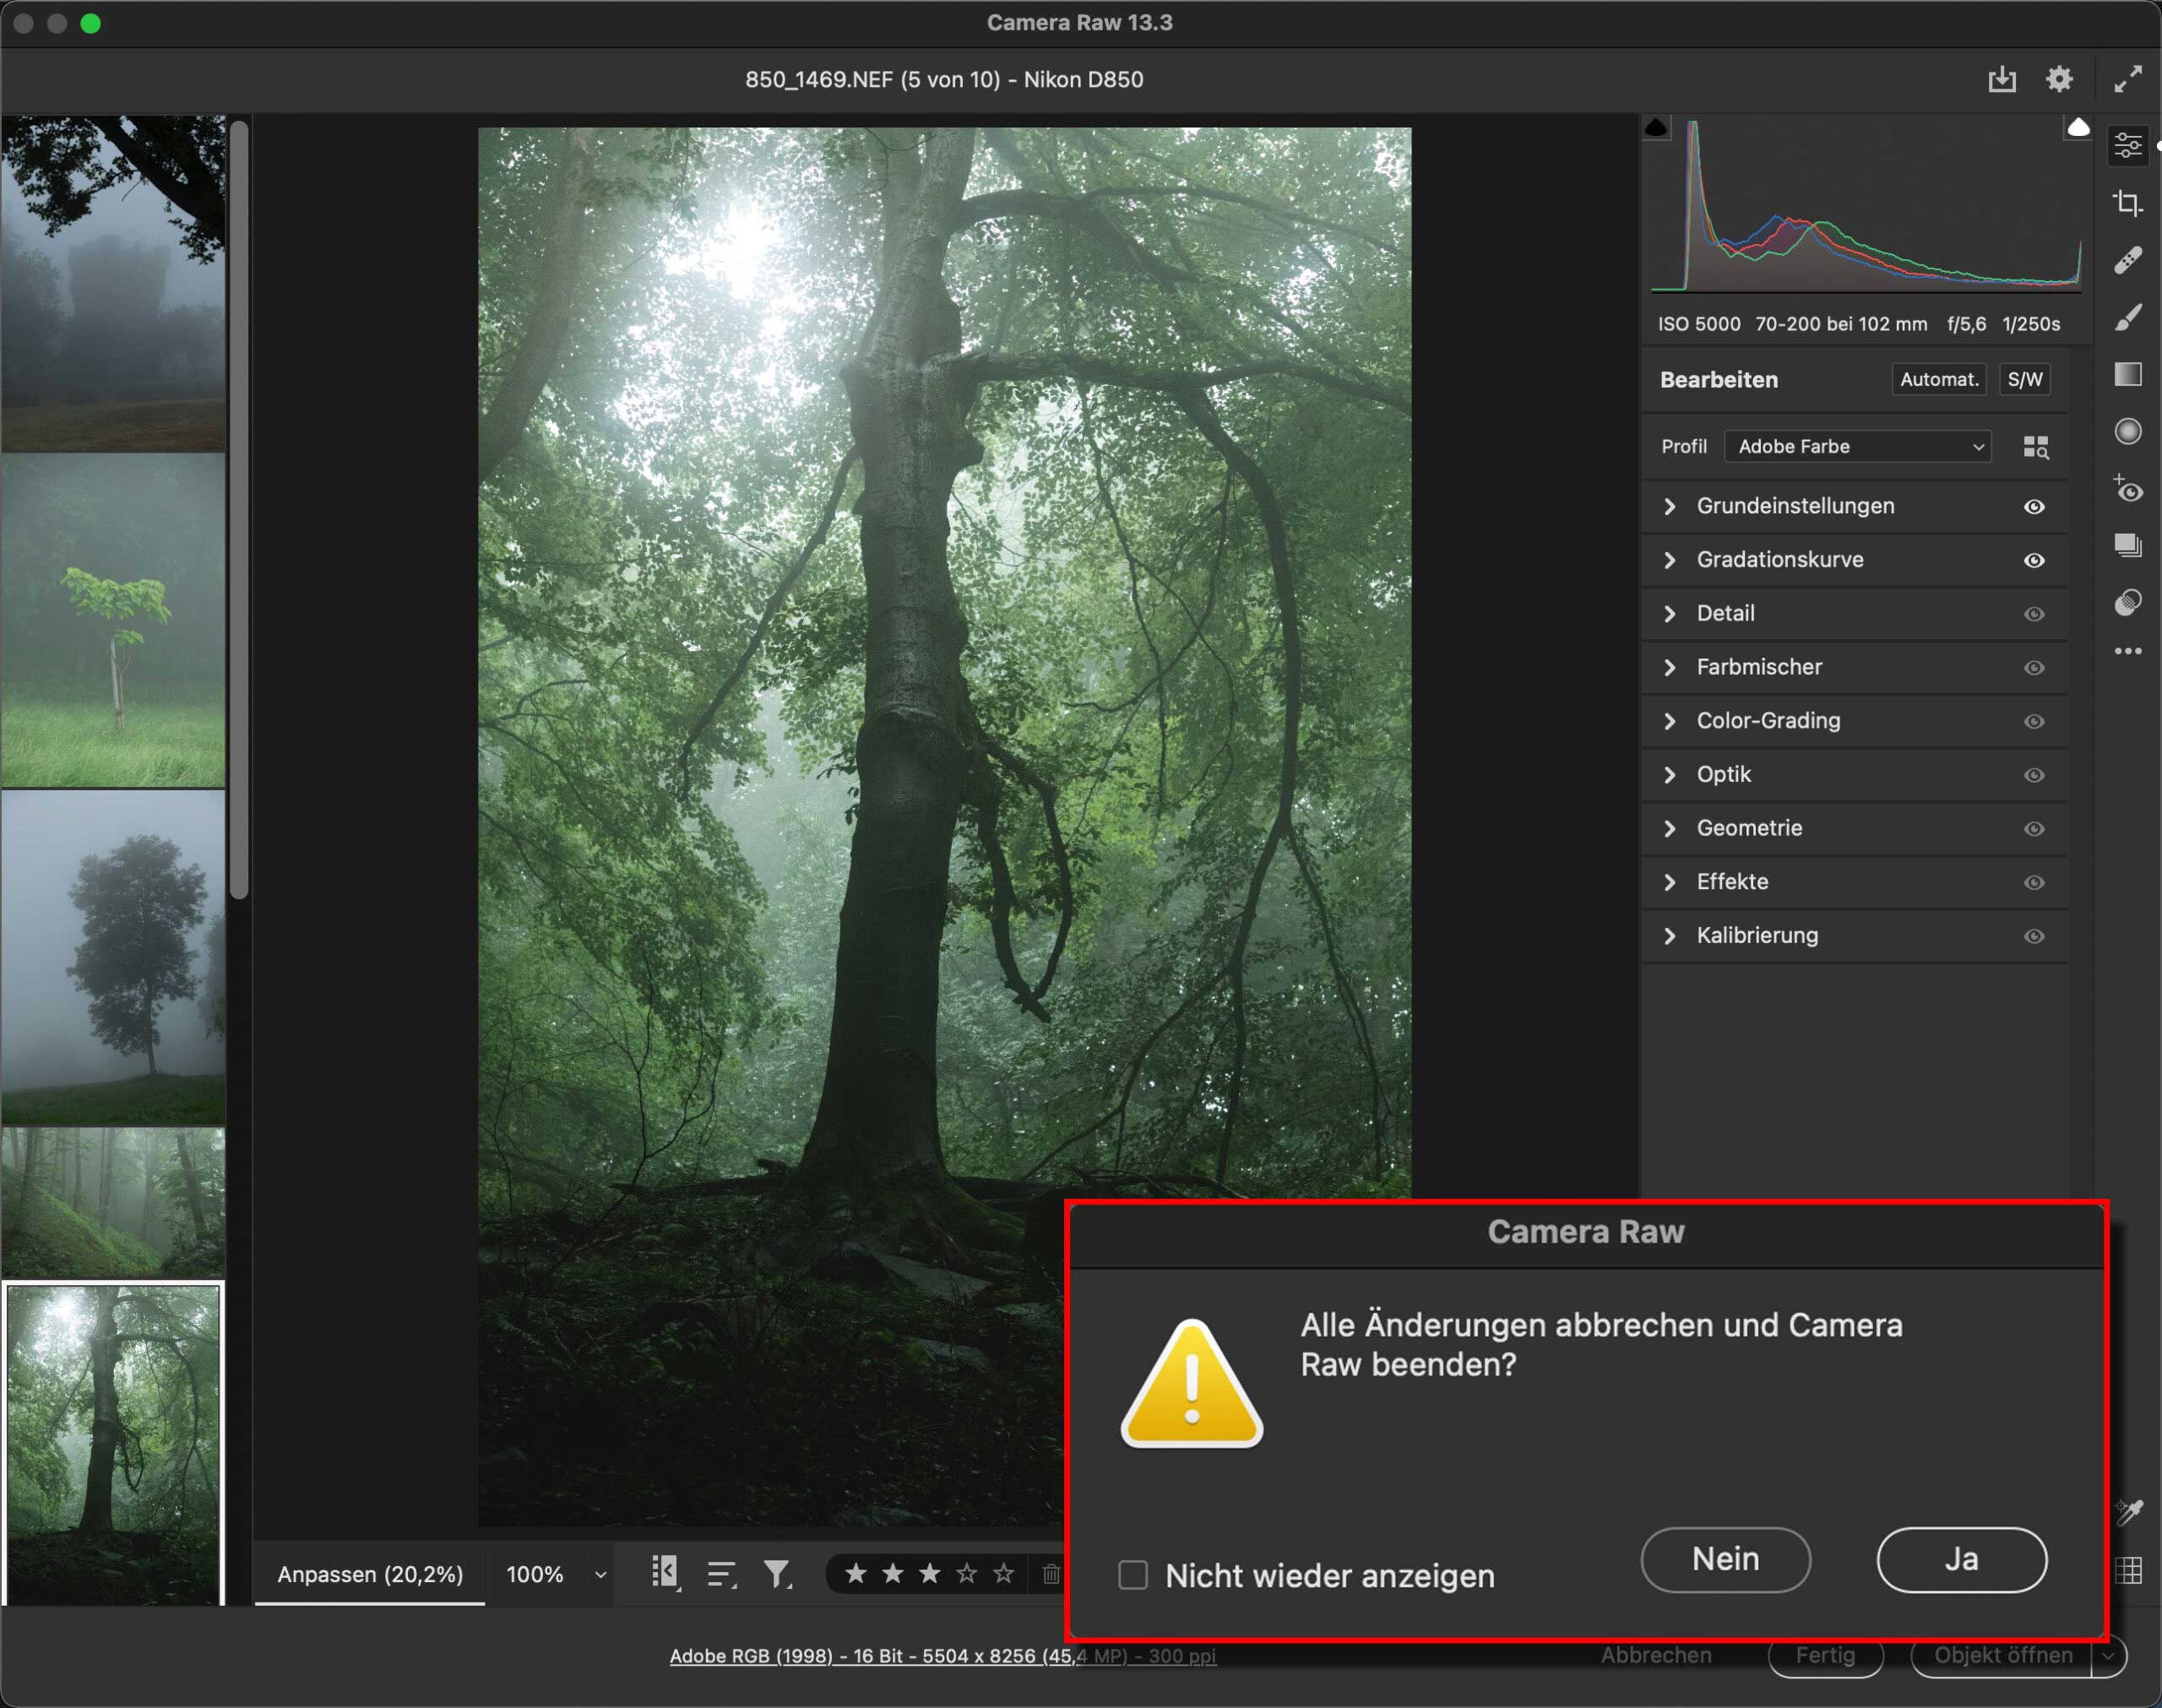Select the lone green sapling thumbnail
Viewport: 2162px width, 1708px height.
[113, 620]
